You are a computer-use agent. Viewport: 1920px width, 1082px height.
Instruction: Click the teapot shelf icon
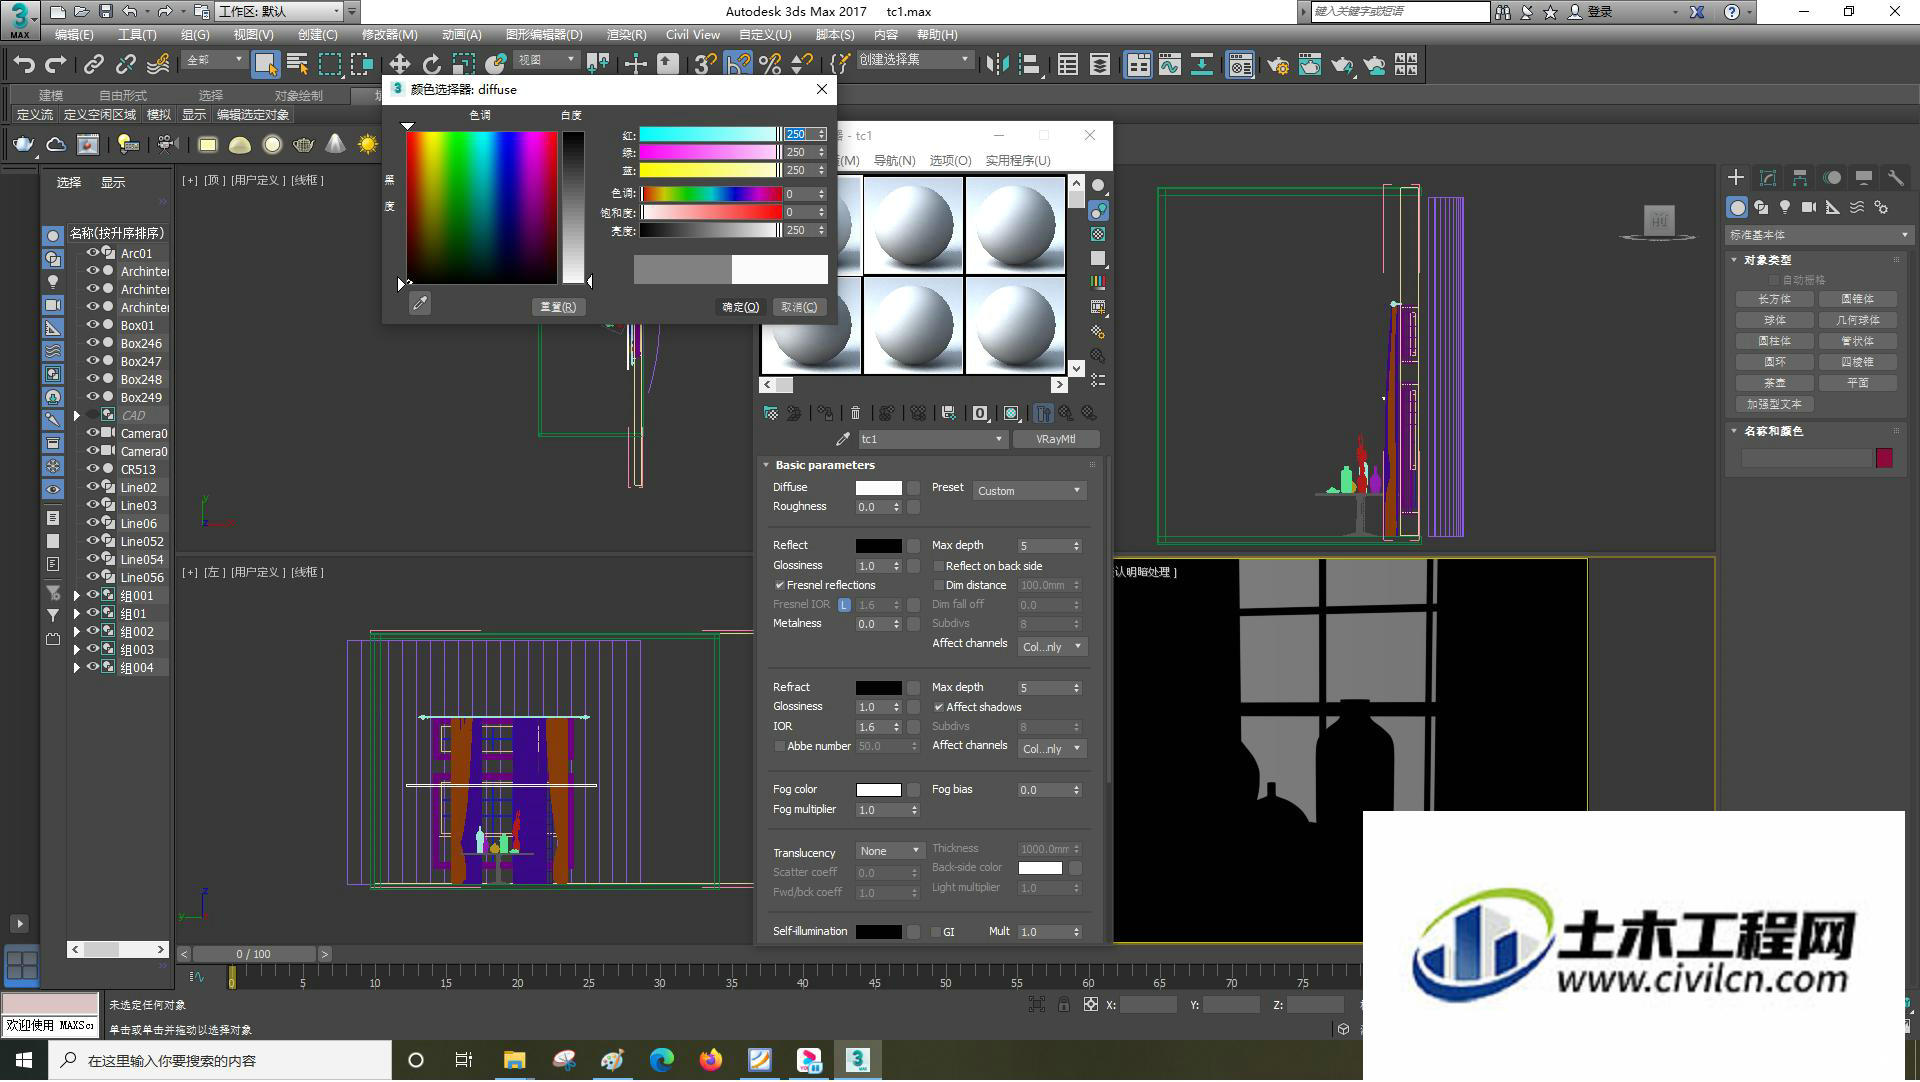23,145
